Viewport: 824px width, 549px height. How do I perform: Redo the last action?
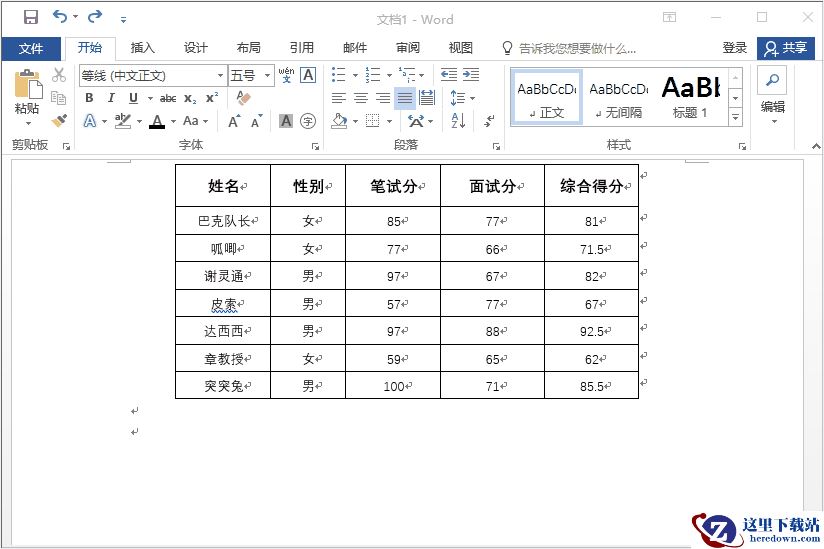click(95, 17)
